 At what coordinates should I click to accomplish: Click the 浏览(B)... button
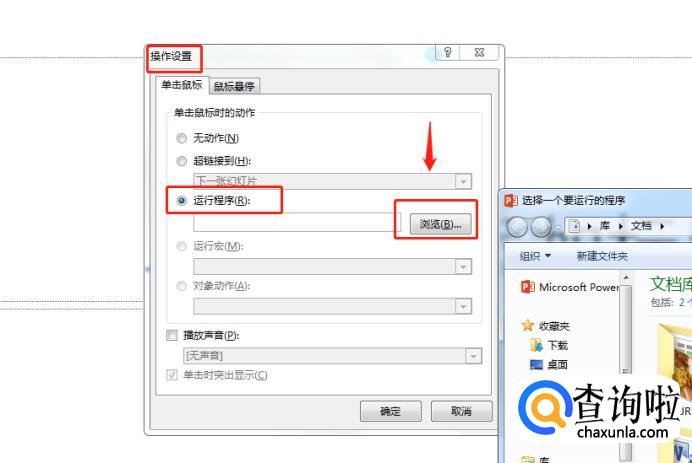click(440, 224)
